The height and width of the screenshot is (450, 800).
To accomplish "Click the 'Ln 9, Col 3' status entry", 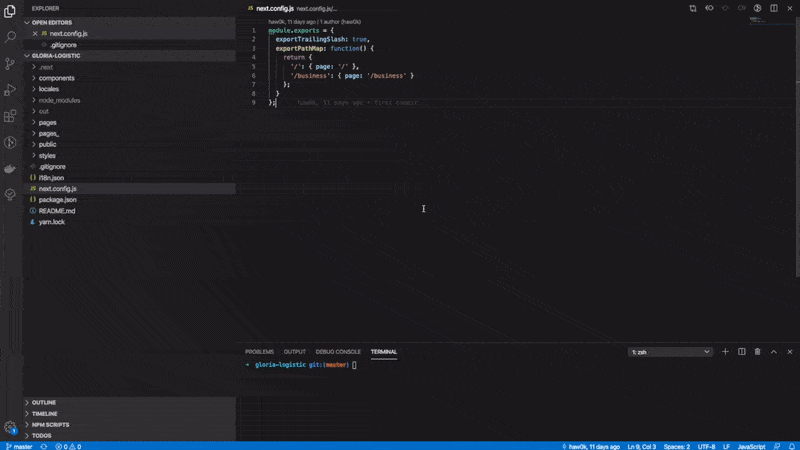I will click(x=642, y=446).
